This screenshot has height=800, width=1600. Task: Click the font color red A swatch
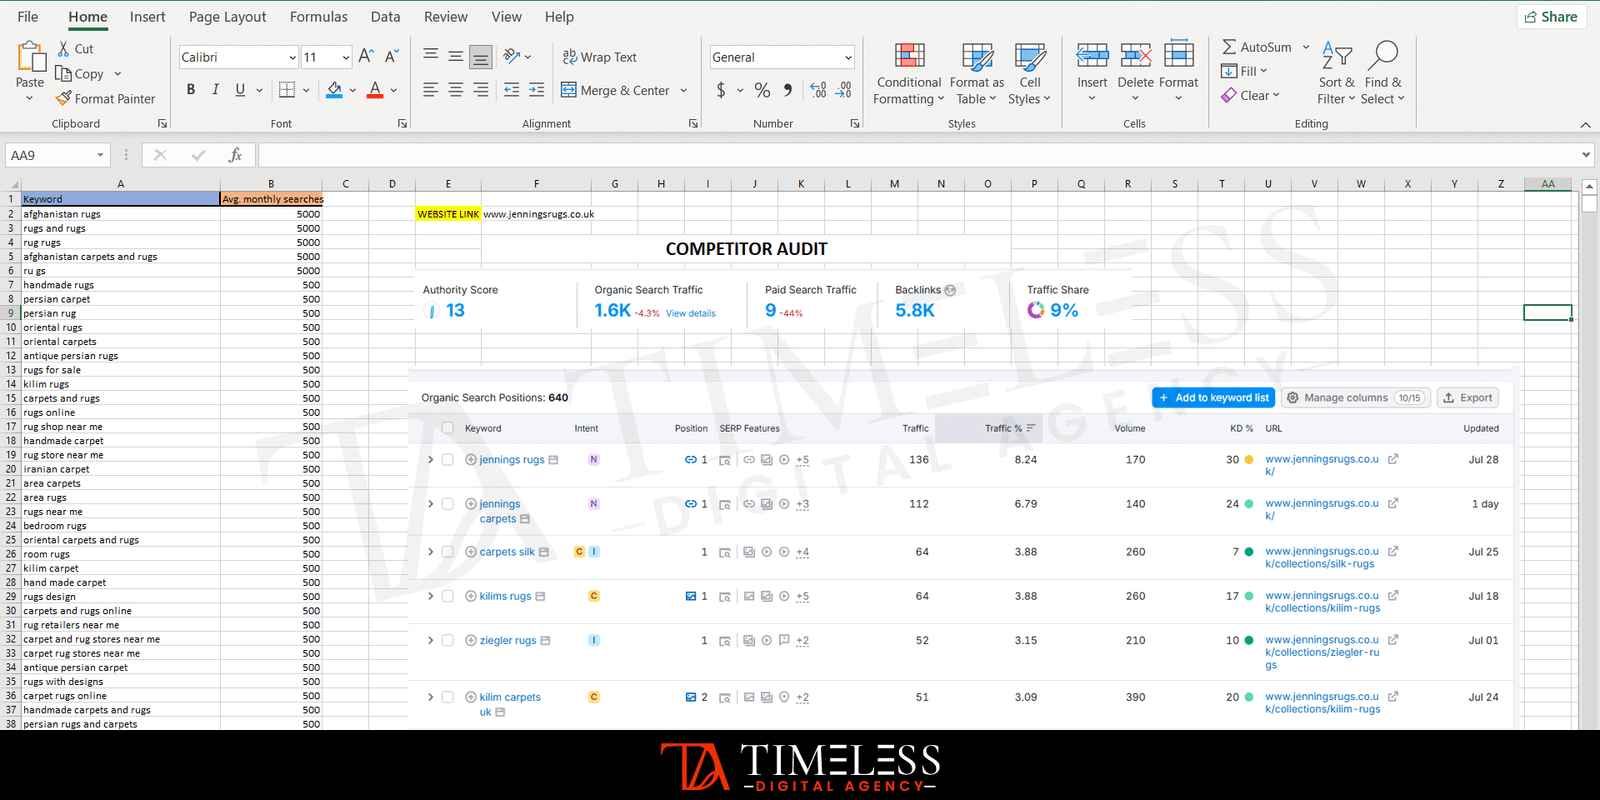pyautogui.click(x=375, y=90)
